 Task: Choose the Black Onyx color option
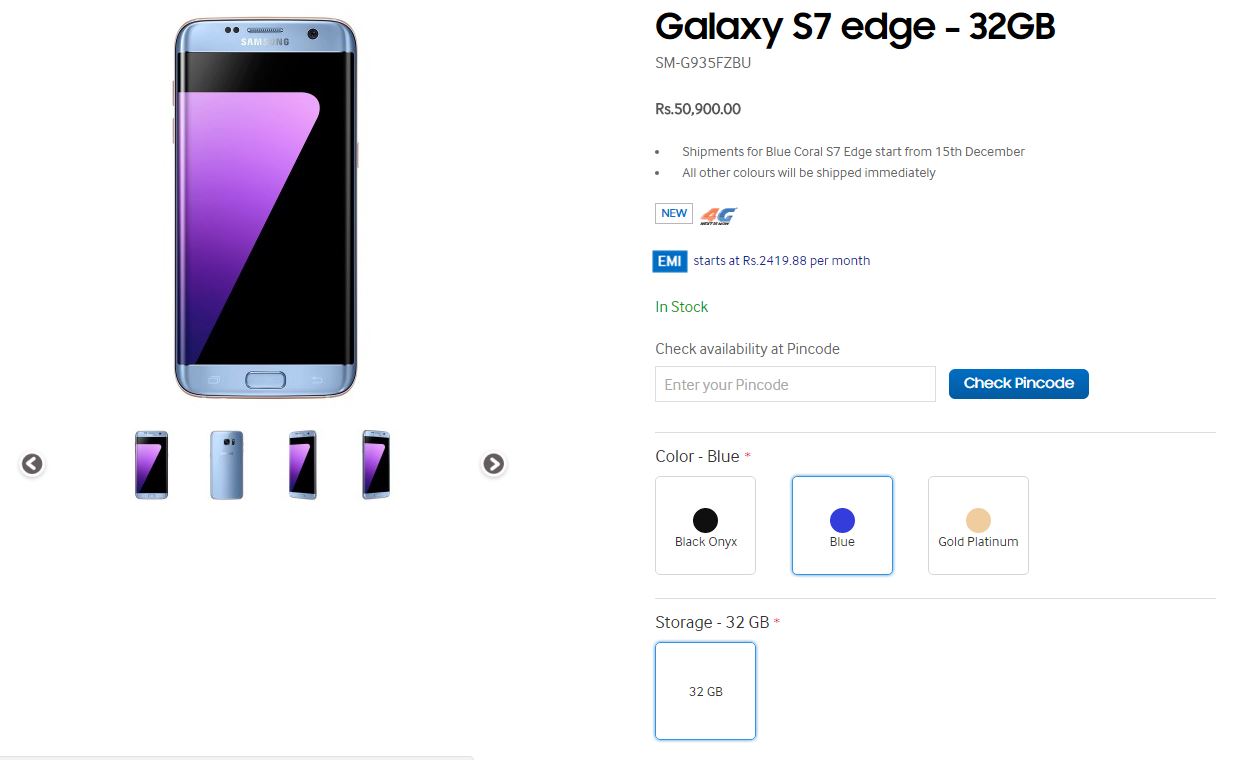coord(705,525)
